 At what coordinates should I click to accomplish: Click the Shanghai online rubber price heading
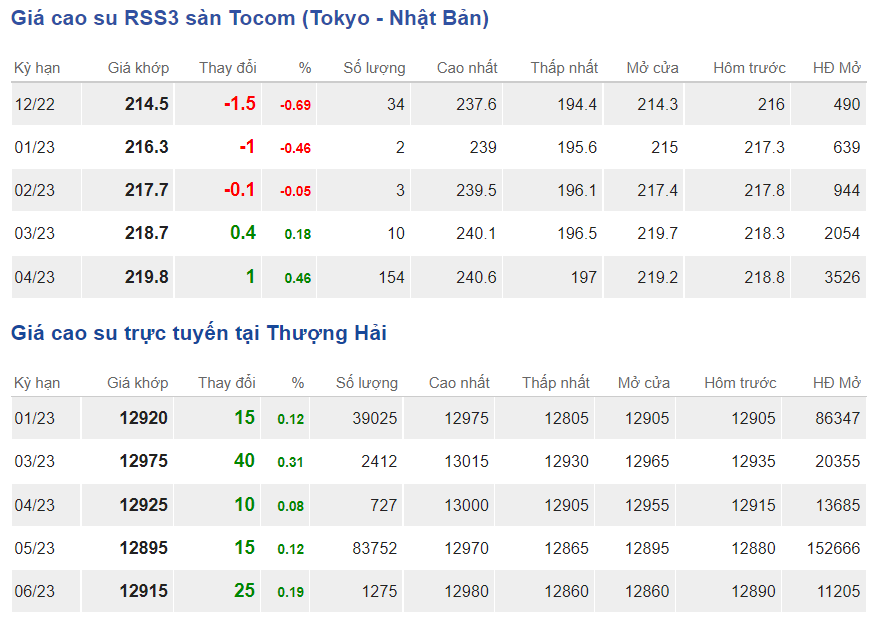199,334
